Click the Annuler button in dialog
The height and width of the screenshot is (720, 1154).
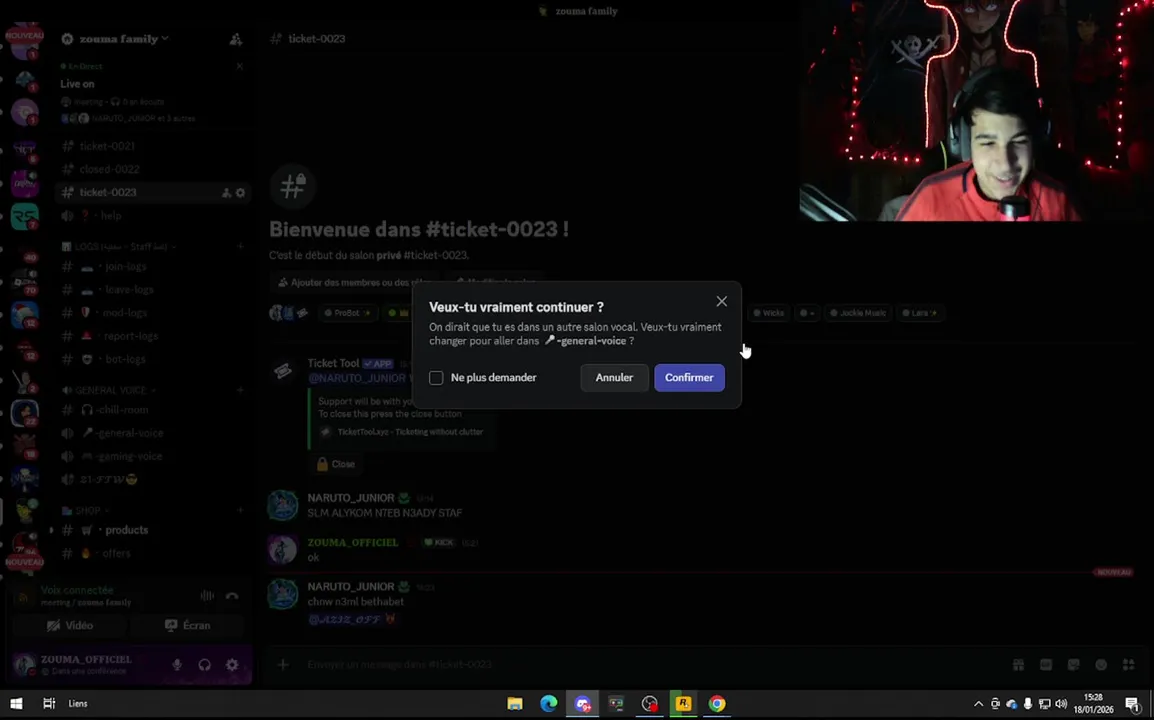pyautogui.click(x=614, y=378)
